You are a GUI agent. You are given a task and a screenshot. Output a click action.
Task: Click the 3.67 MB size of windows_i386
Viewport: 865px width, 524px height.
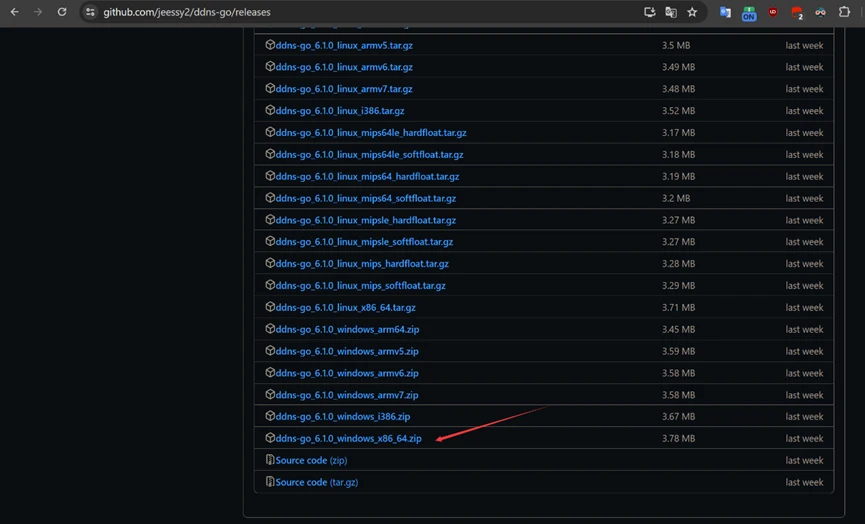(x=679, y=416)
